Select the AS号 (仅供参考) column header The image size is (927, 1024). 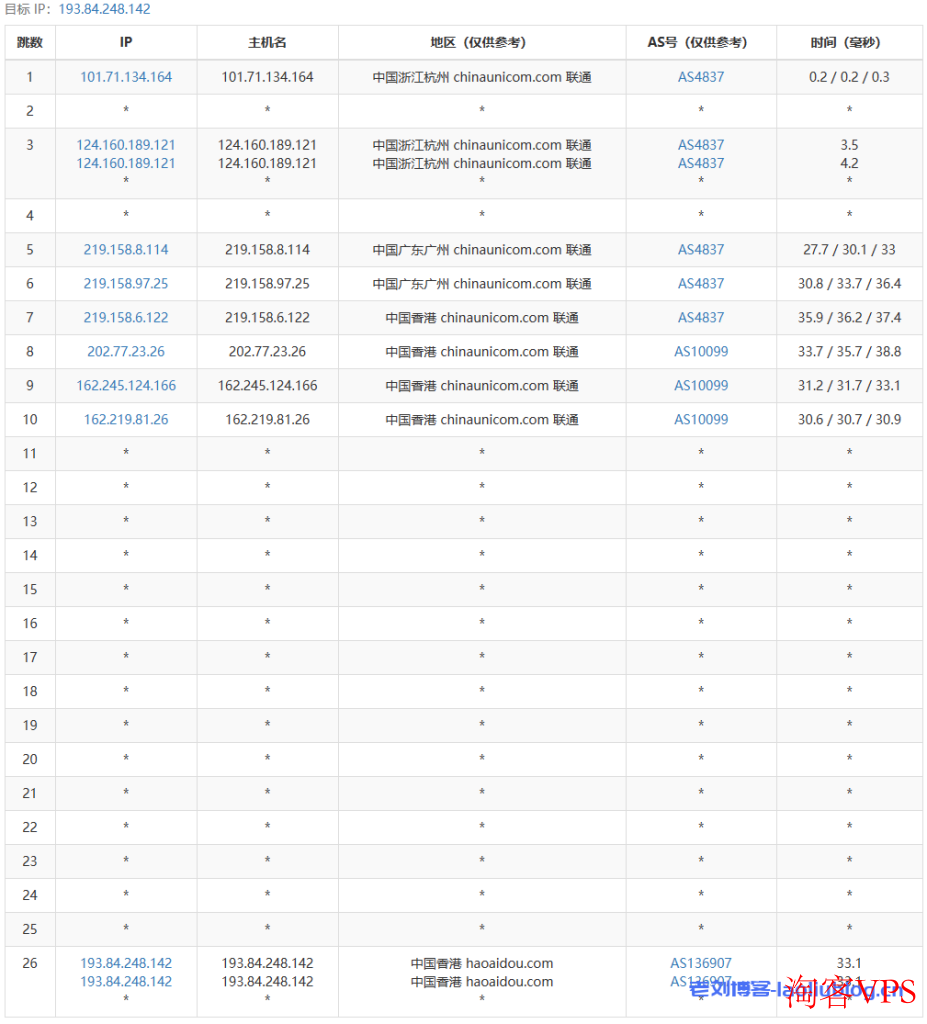pos(701,42)
